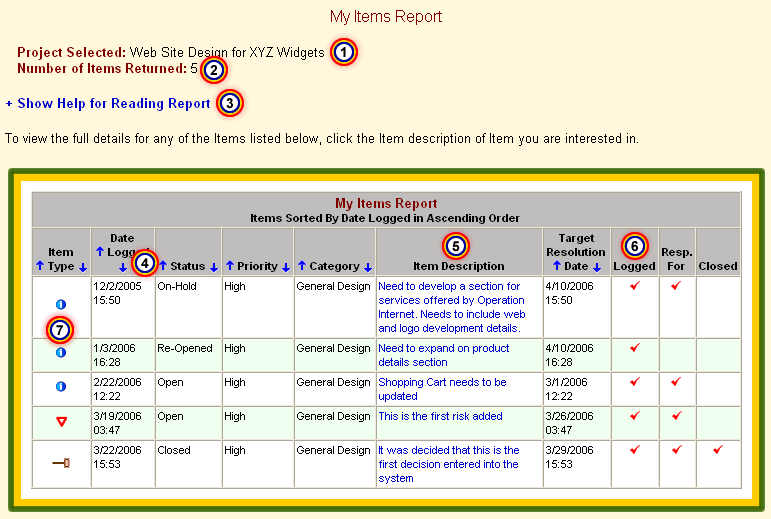Open the 'This is the first risk added' item
Screen dimensions: 771x519
pyautogui.click(x=440, y=416)
